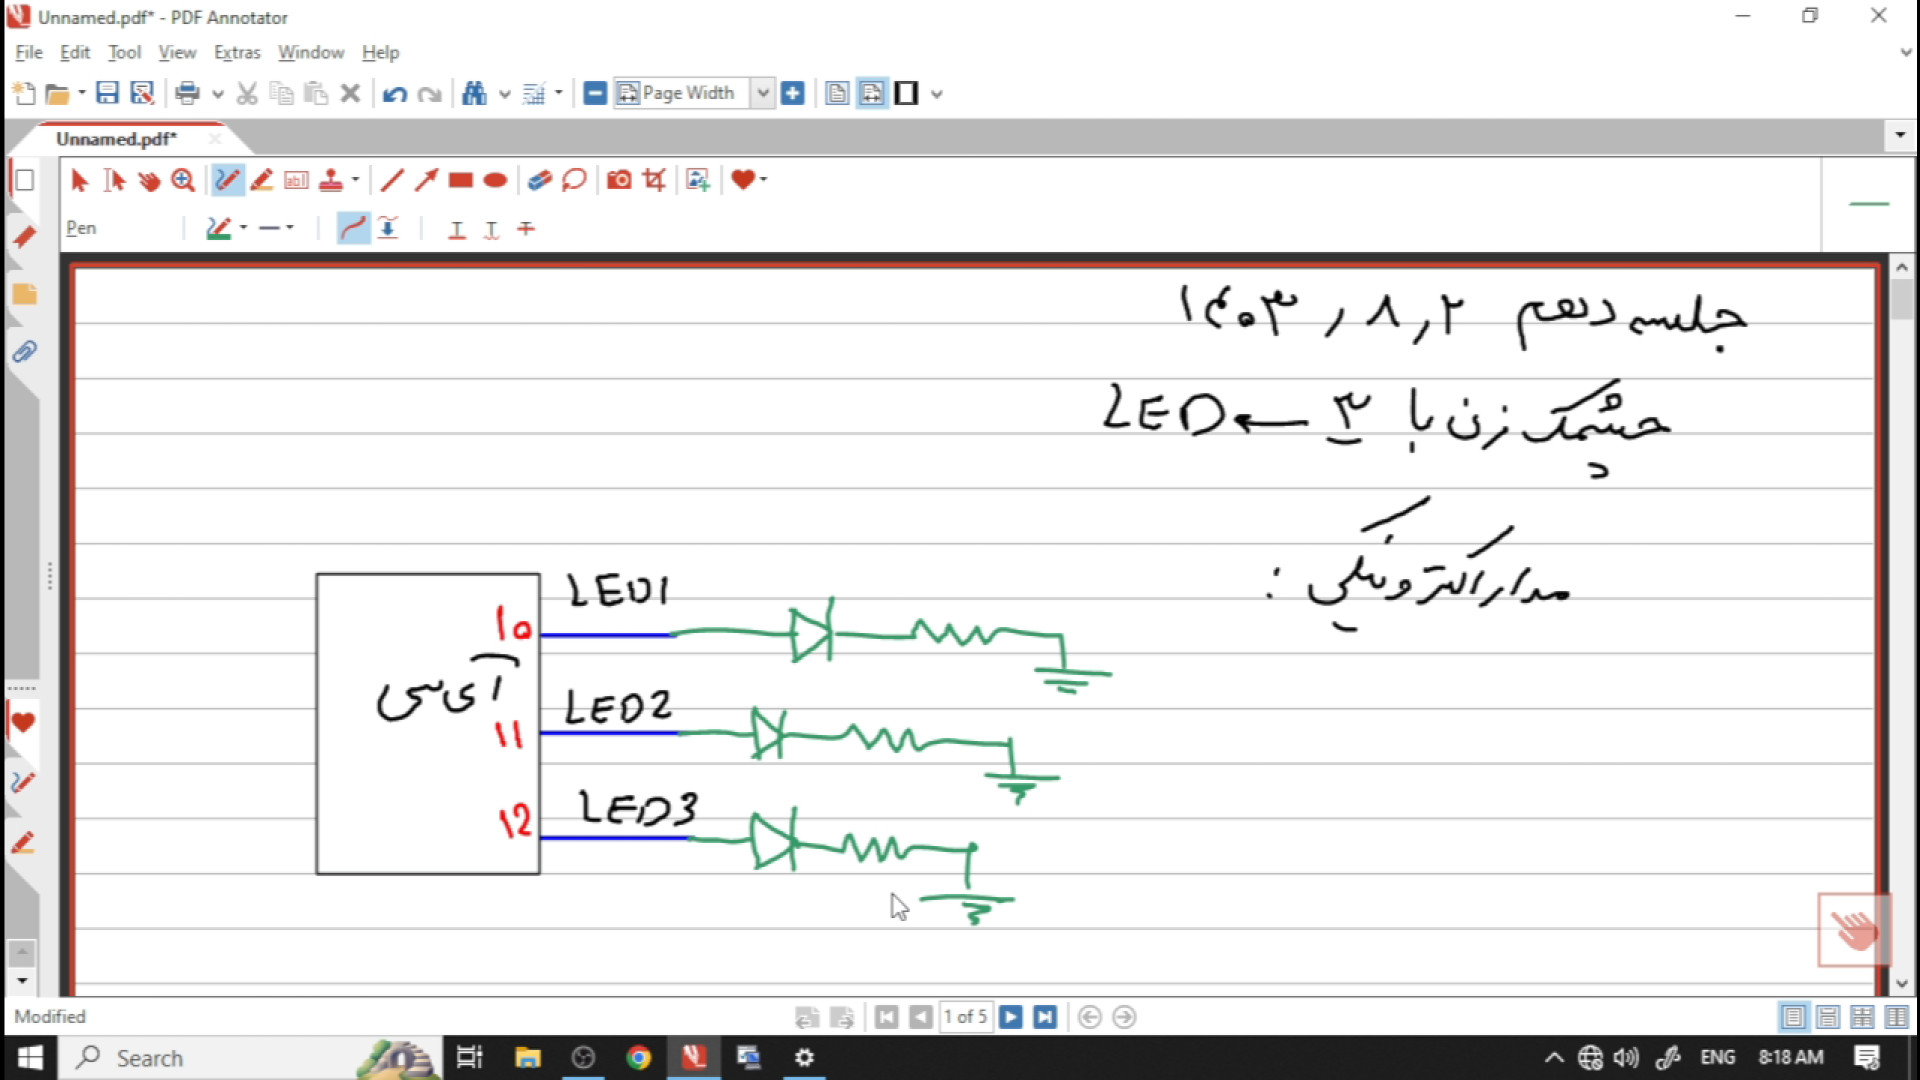Go to the next page button
The image size is (1920, 1080).
coord(1011,1017)
